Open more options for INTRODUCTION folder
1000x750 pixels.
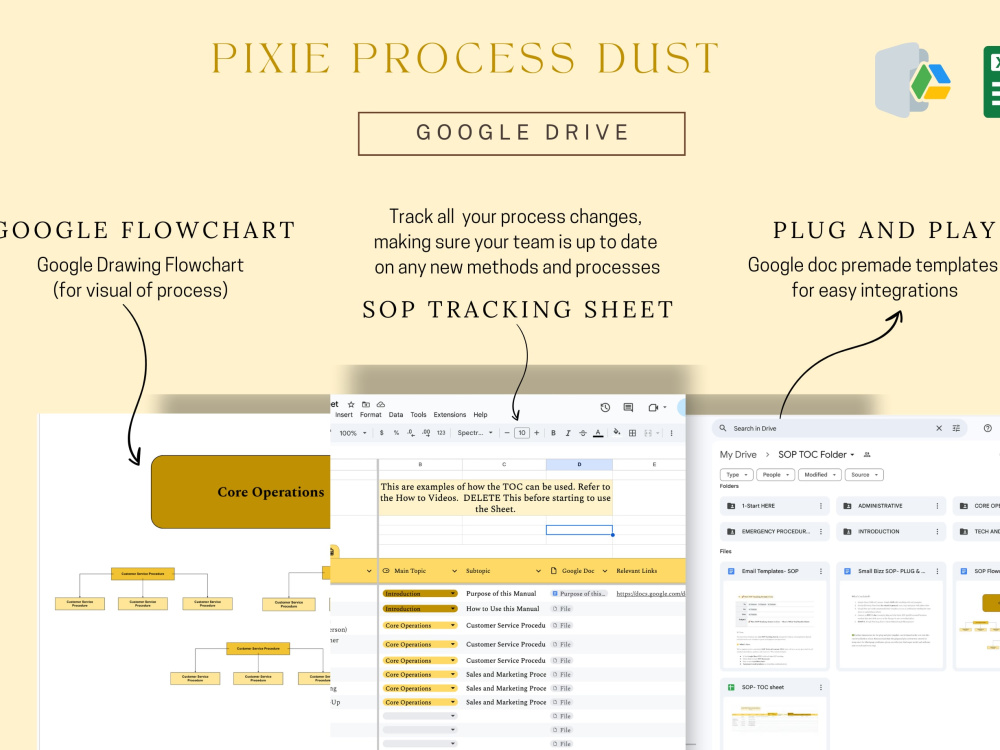(x=938, y=531)
